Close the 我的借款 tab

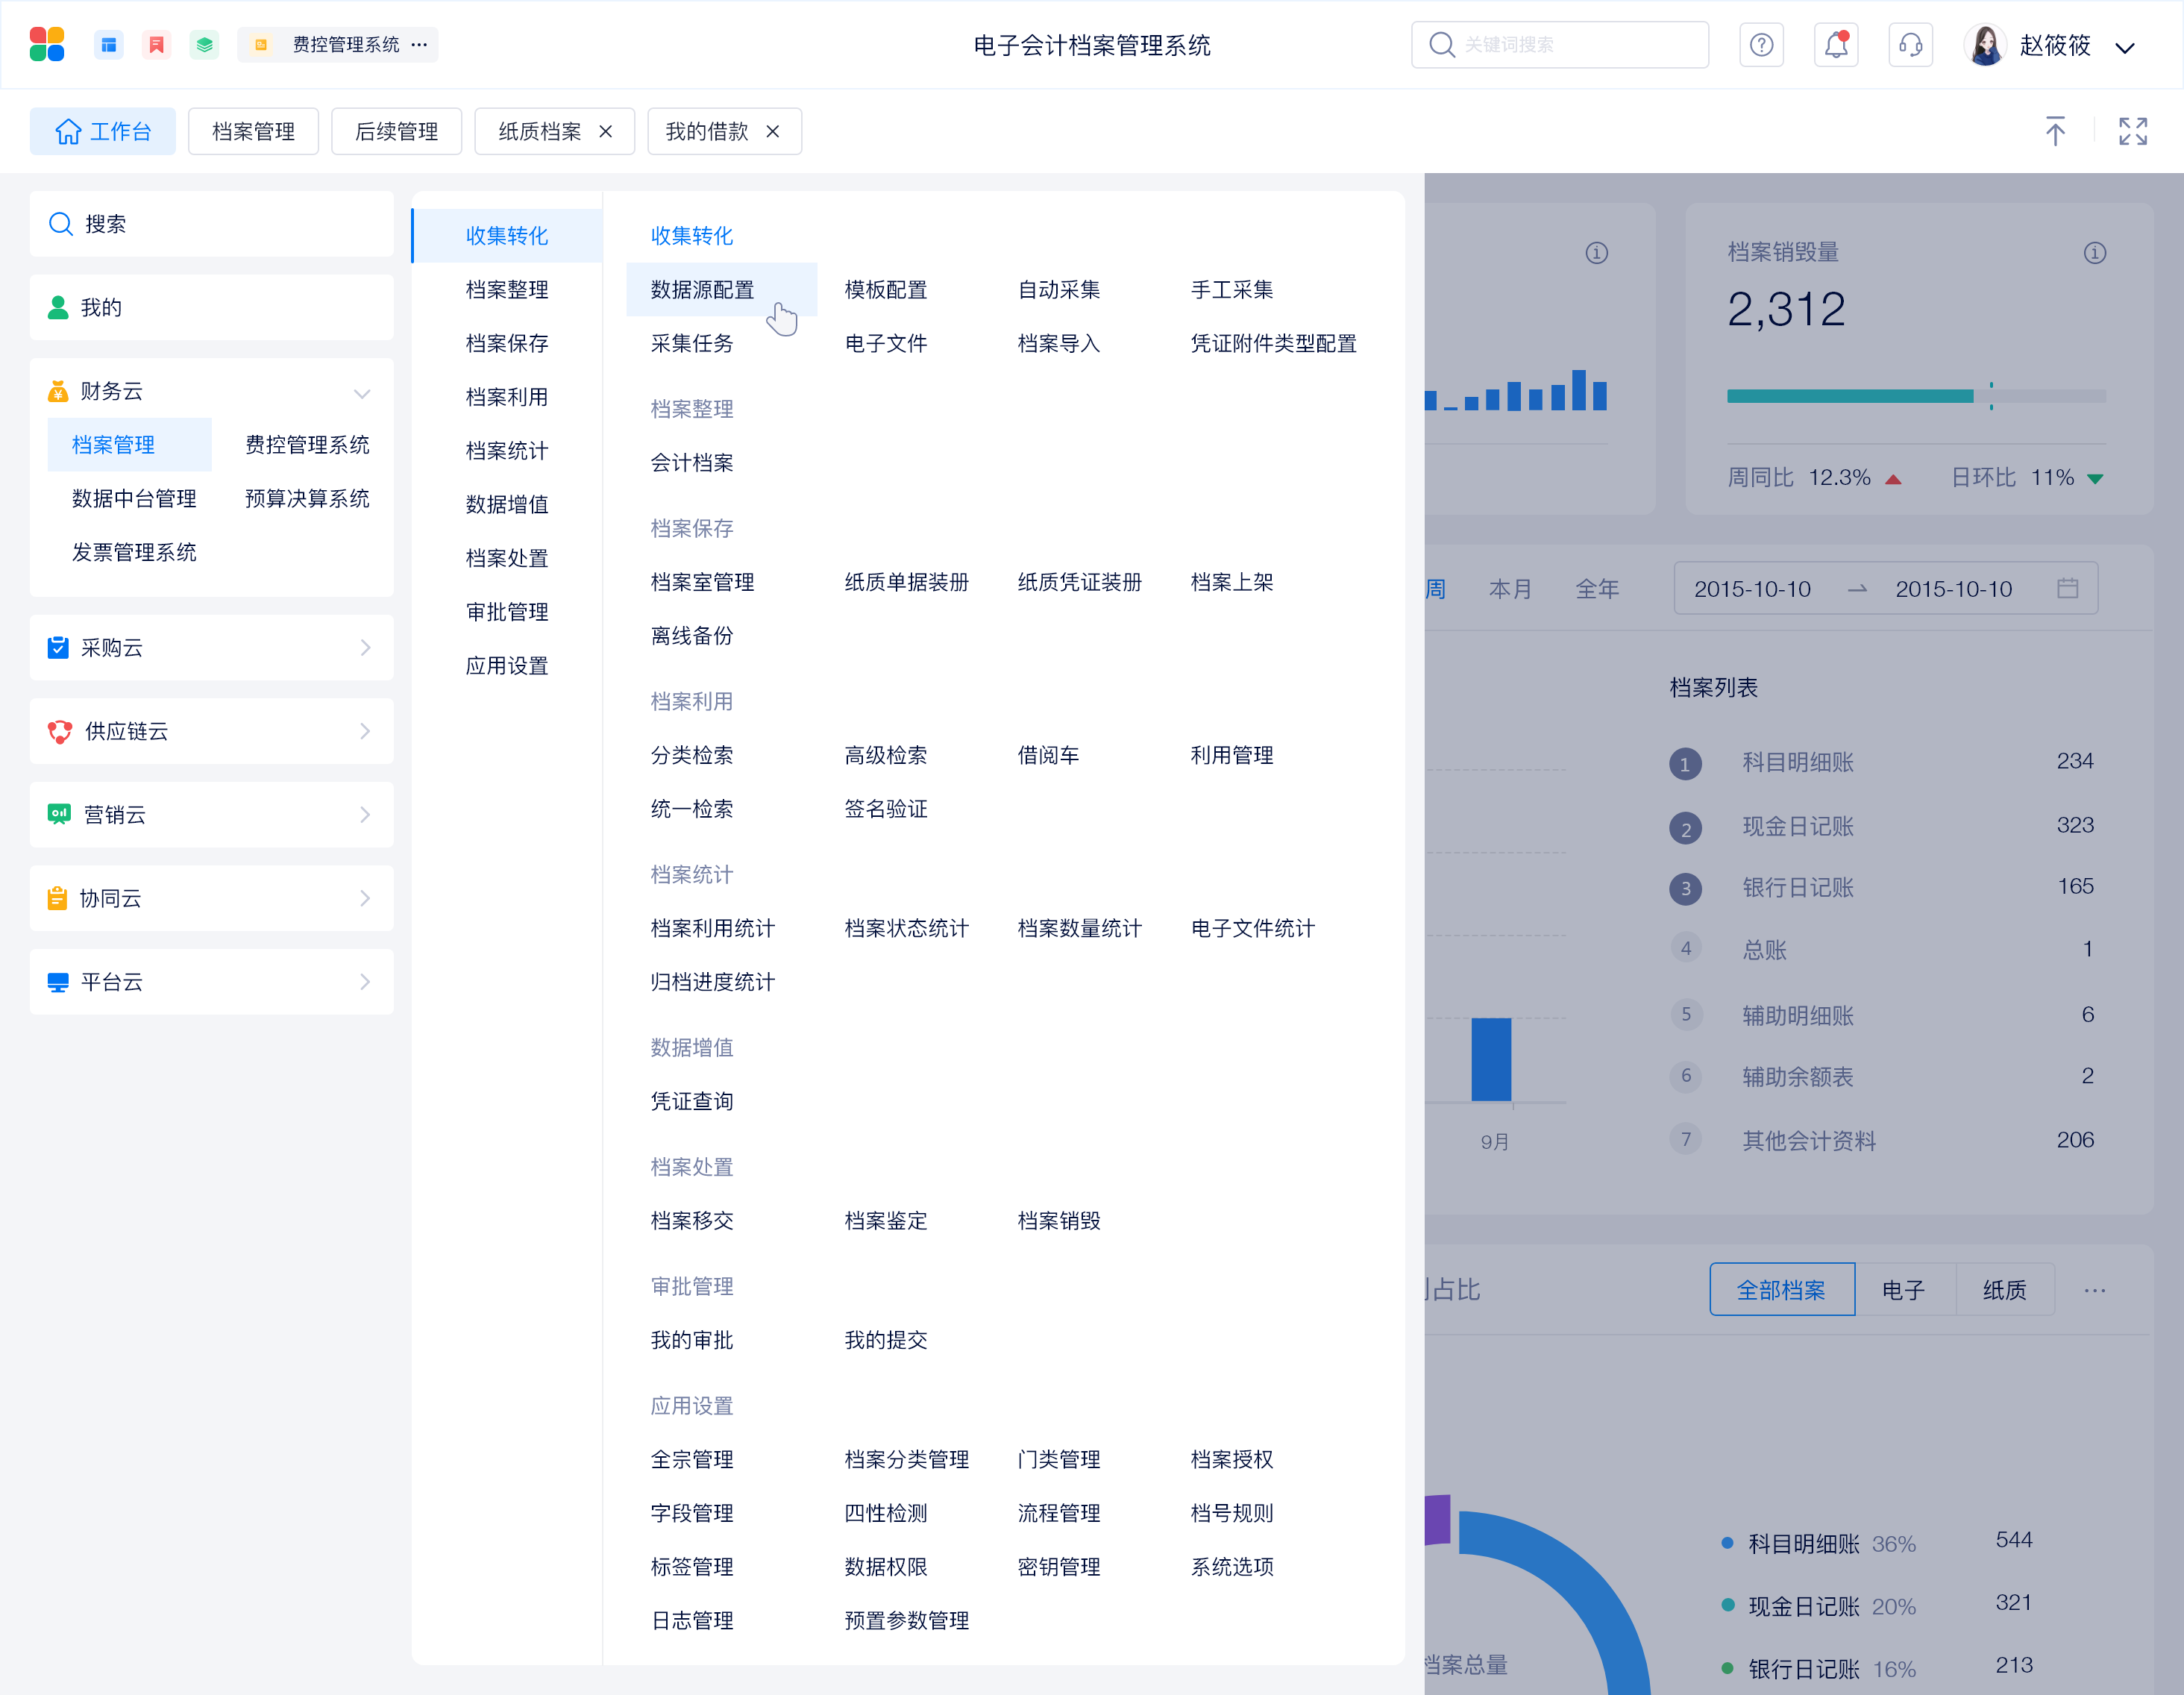pyautogui.click(x=772, y=131)
